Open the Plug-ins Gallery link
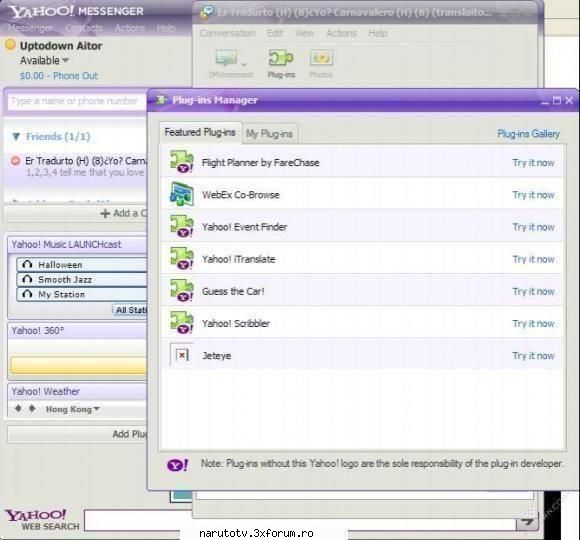 (528, 134)
